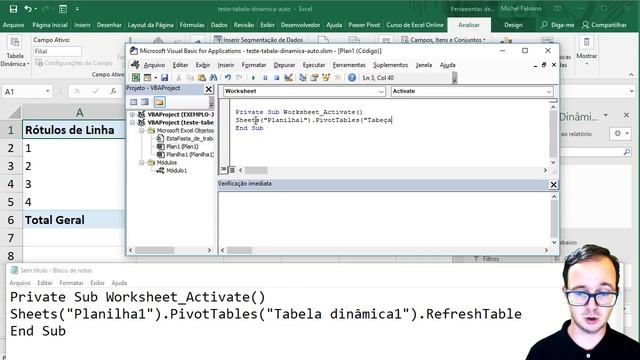This screenshot has height=360, width=640.
Task: Collapse Microsoft Excel Objetos folder
Action: pyautogui.click(x=142, y=131)
